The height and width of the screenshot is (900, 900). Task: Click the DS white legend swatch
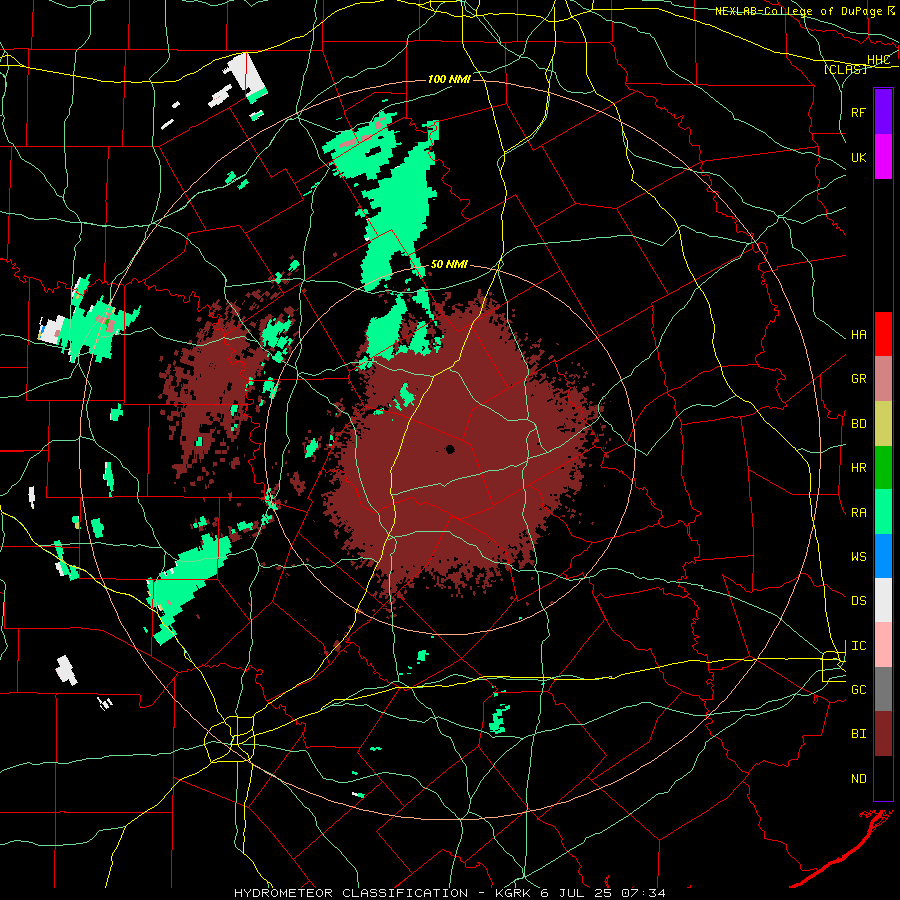click(883, 600)
